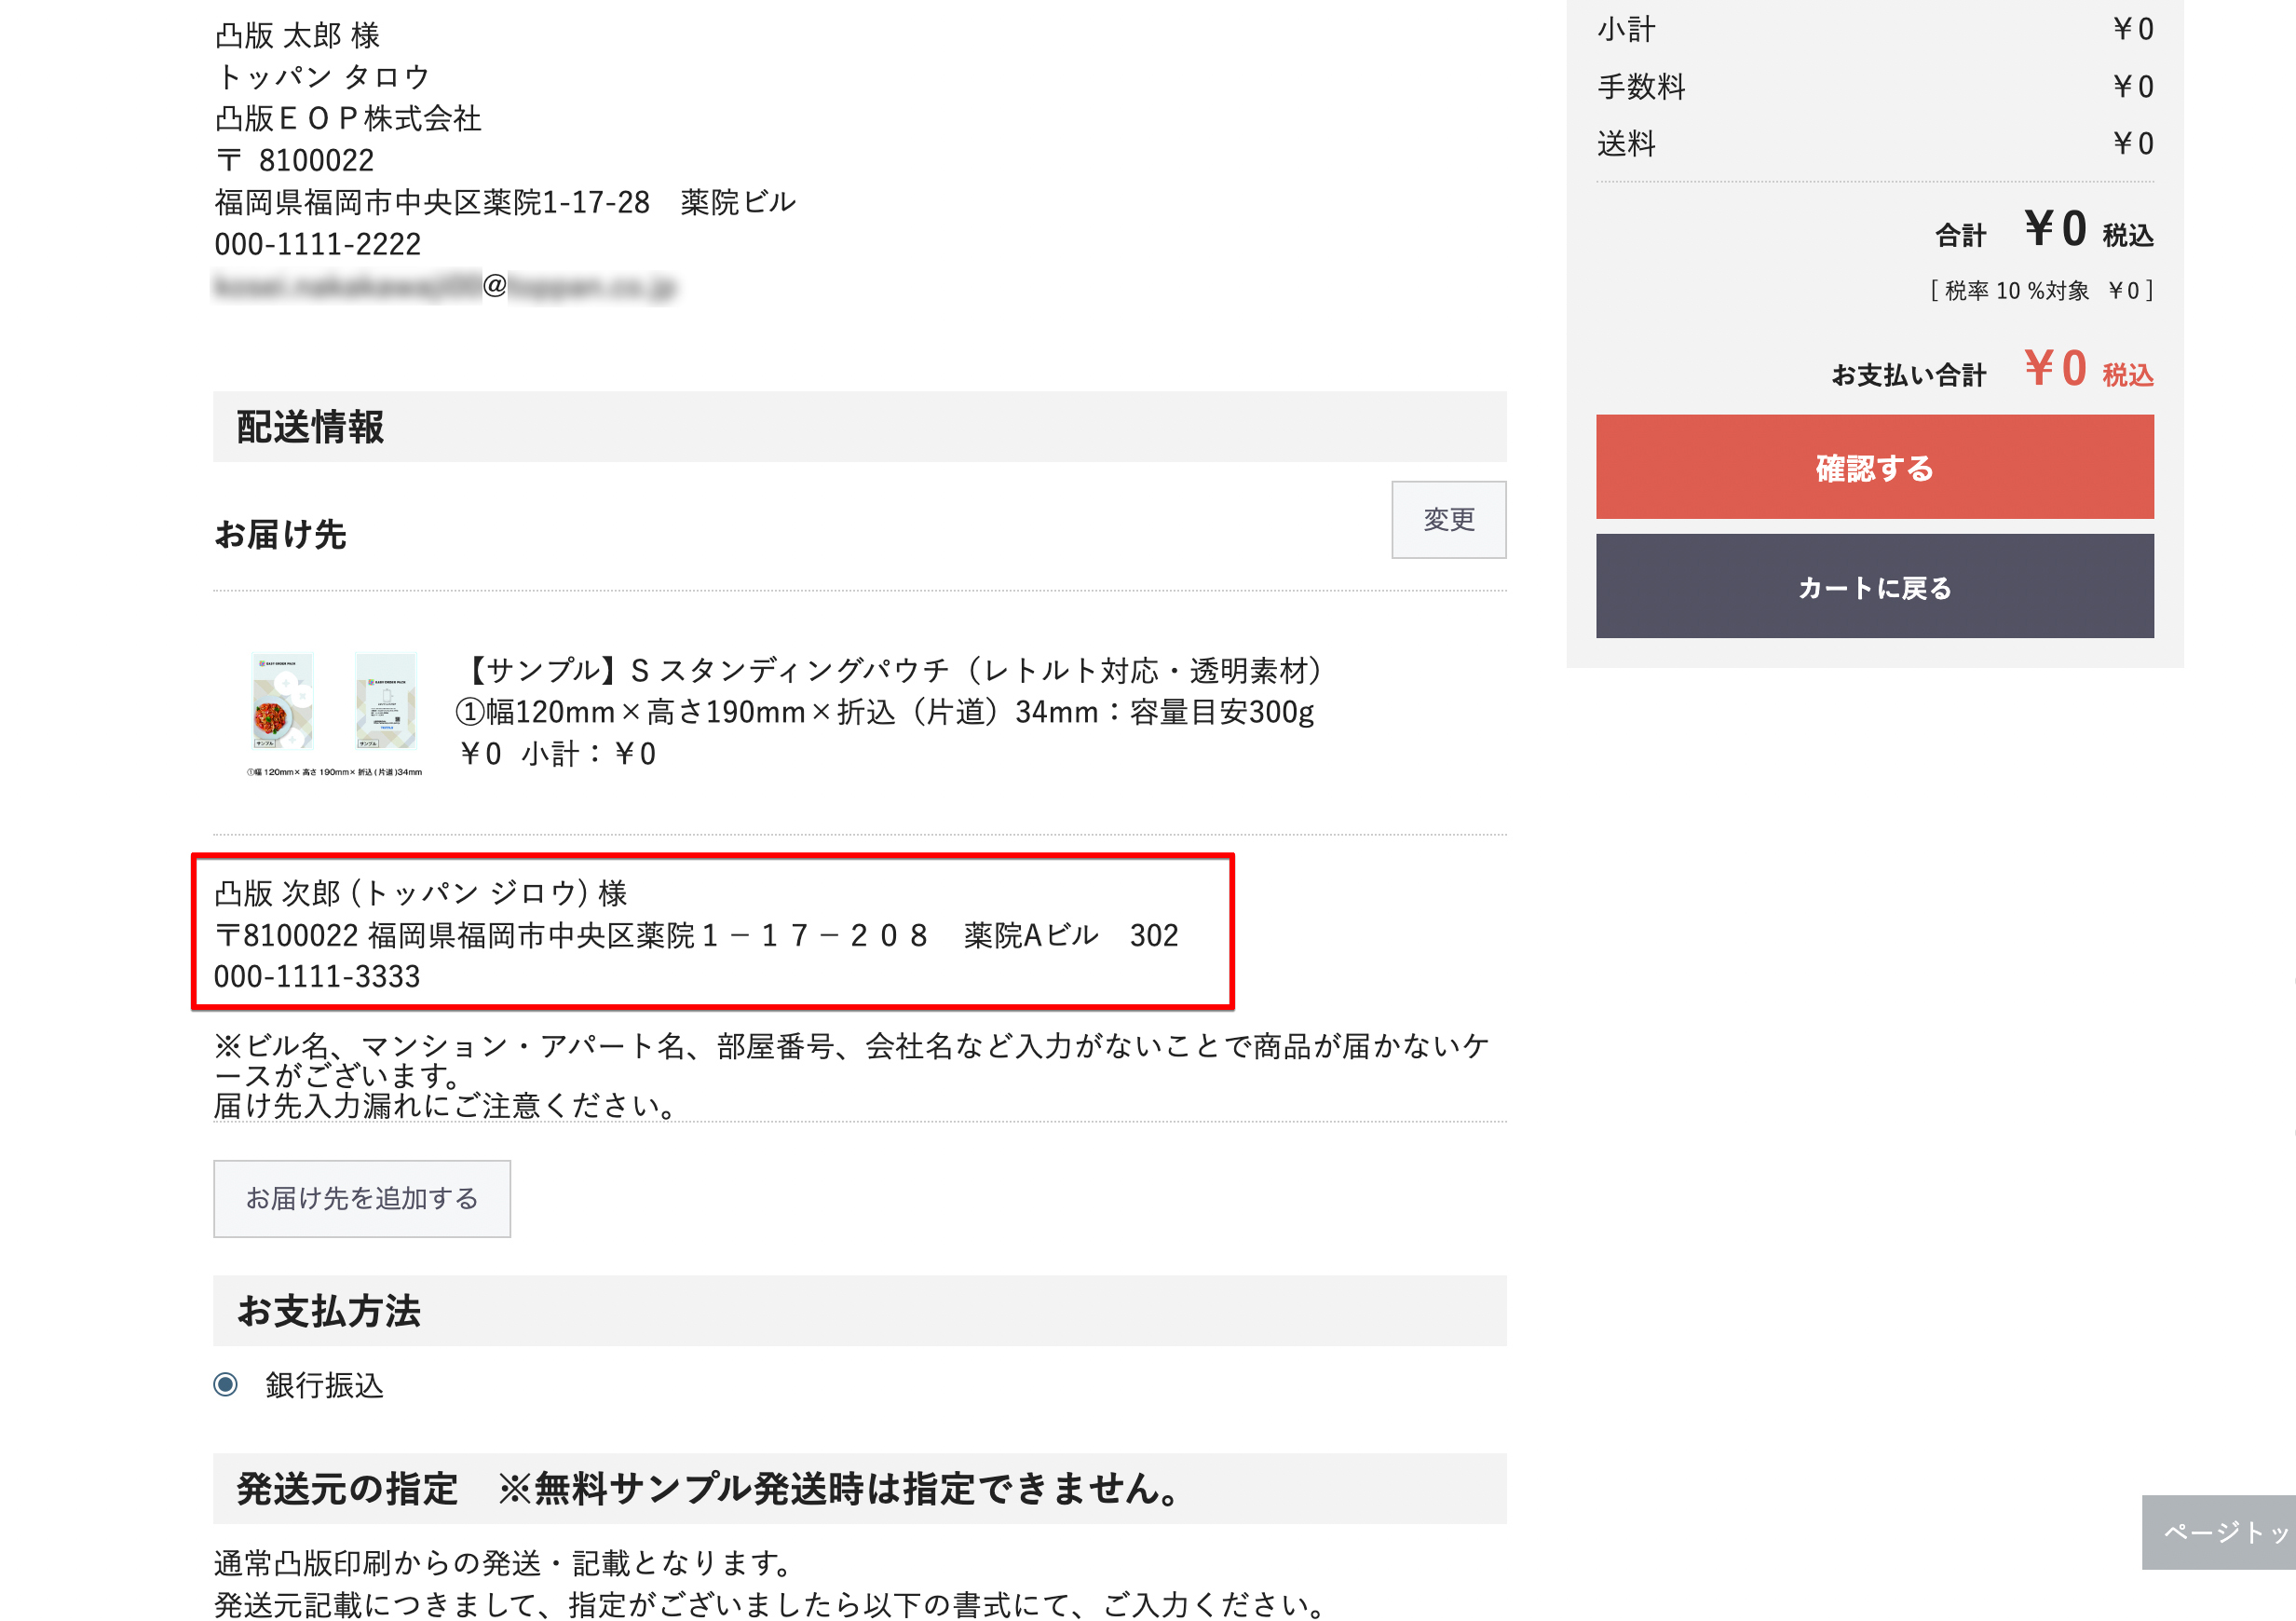This screenshot has height=1621, width=2296.
Task: Click the 通常凸版印刷からの発送 shipping origin note
Action: pos(504,1562)
